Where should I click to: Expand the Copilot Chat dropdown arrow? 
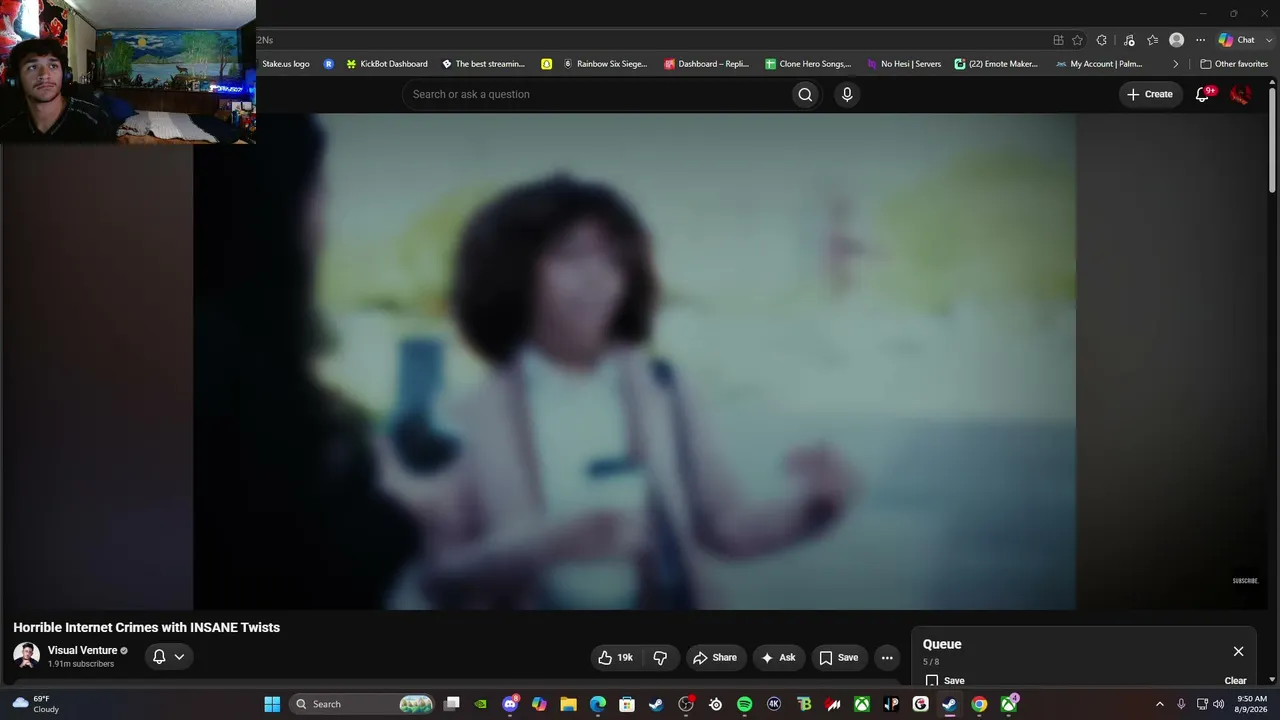pyautogui.click(x=1269, y=40)
